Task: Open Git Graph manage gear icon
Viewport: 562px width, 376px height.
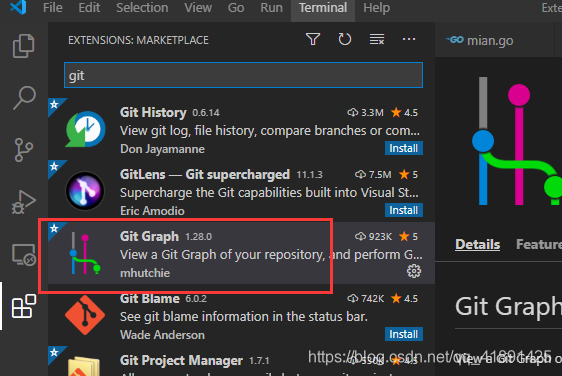Action: click(x=414, y=271)
